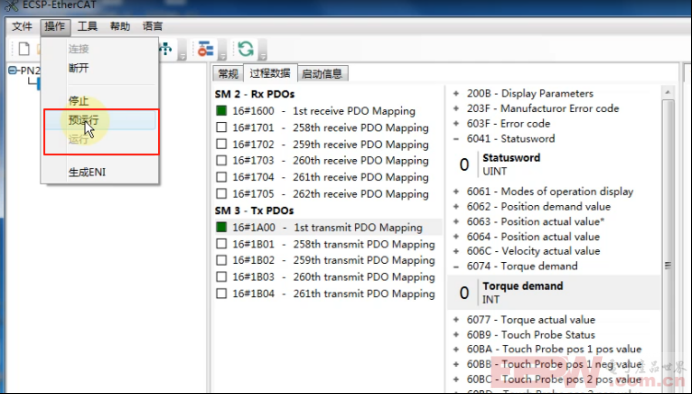Switch to the 过程数据 tab
This screenshot has width=692, height=394.
[x=270, y=73]
